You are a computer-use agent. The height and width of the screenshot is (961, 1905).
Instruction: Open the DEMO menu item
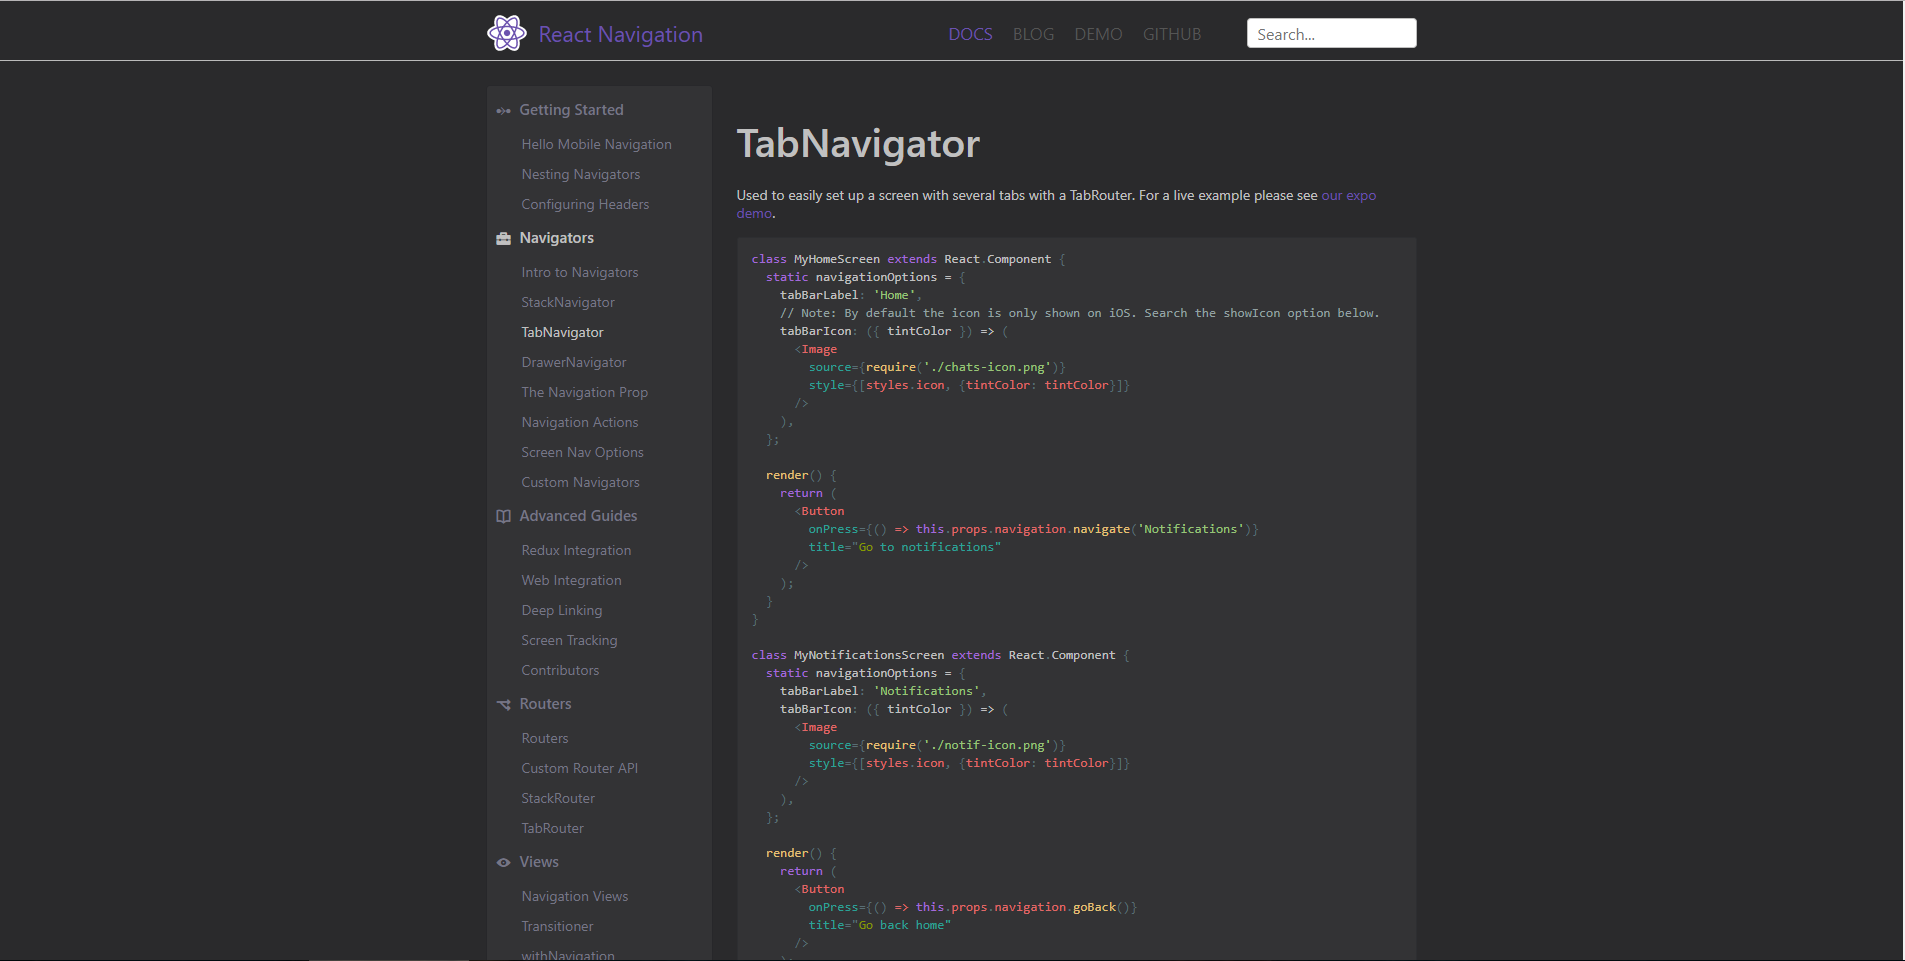(x=1098, y=34)
